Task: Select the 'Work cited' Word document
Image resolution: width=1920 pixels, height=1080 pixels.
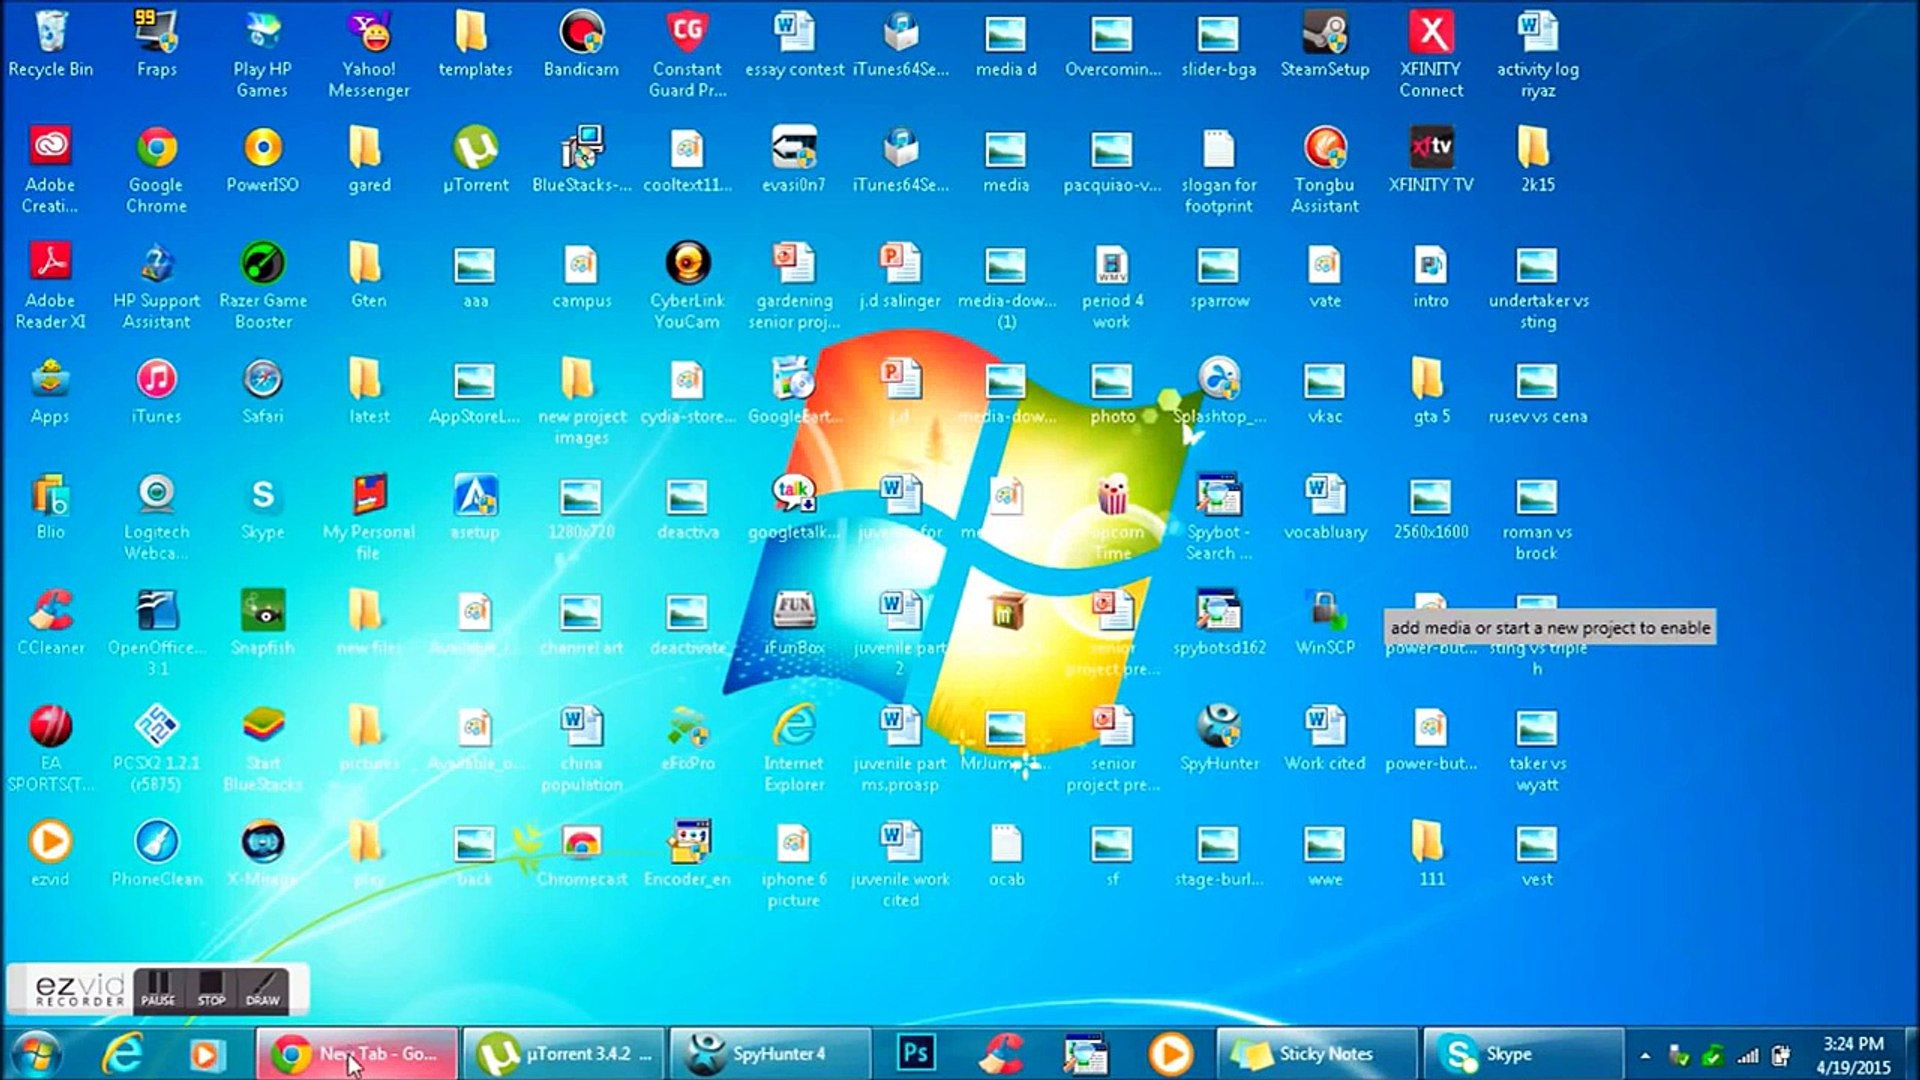Action: point(1324,739)
